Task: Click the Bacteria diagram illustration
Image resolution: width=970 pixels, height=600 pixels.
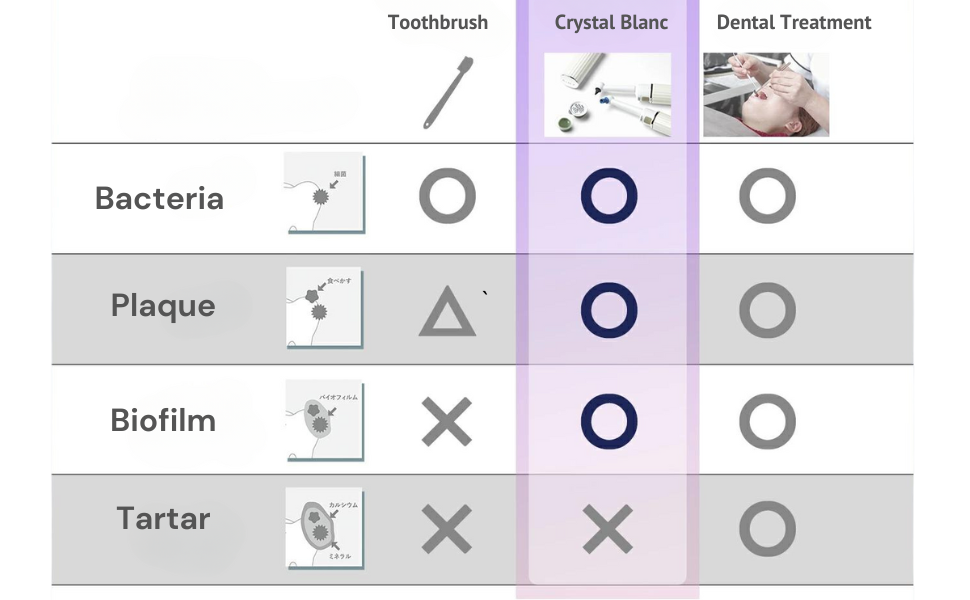Action: tap(324, 193)
